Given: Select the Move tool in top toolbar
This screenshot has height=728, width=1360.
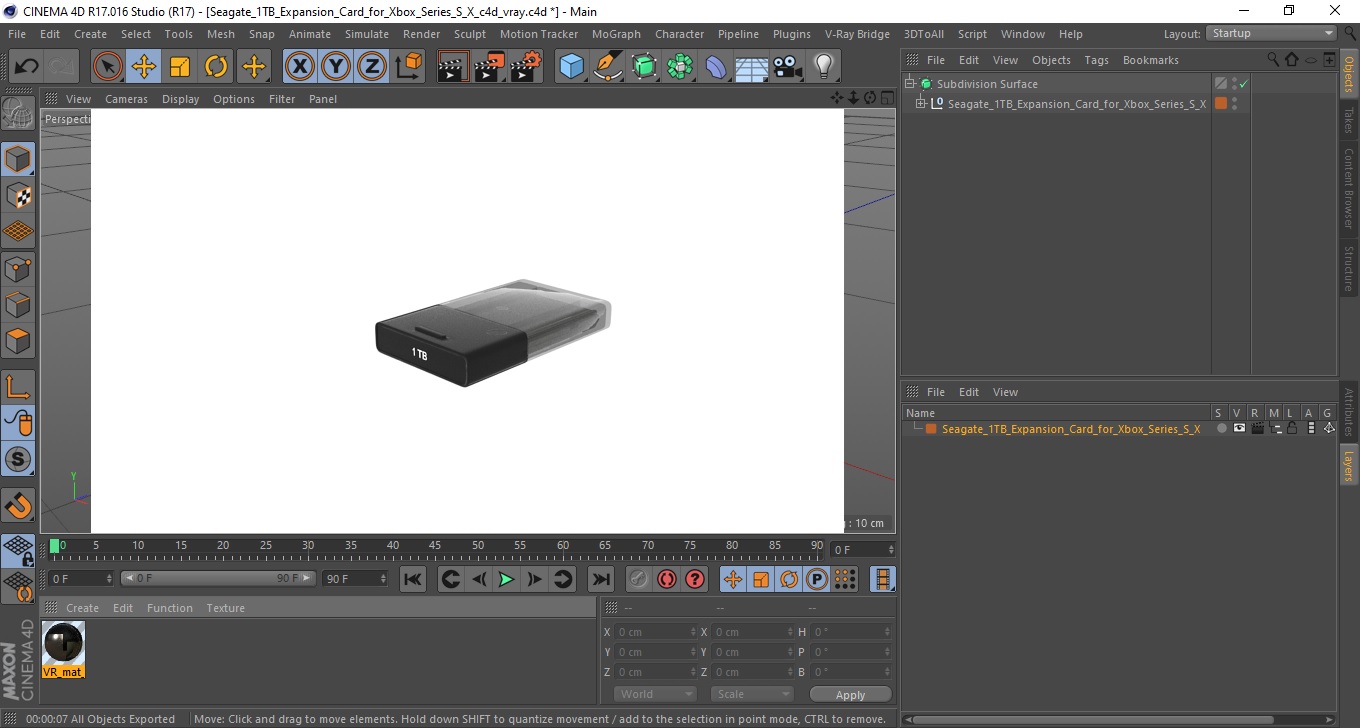Looking at the screenshot, I should (144, 67).
